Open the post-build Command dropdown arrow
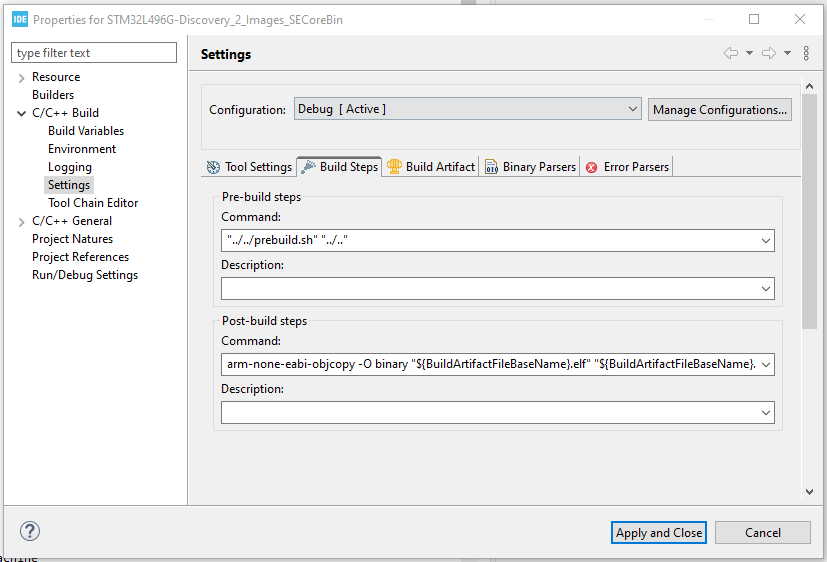 click(766, 365)
